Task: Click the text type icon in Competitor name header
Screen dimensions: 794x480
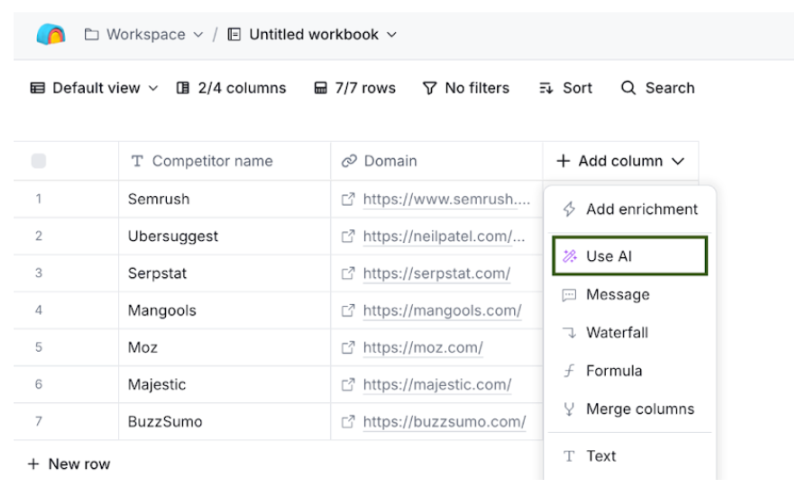Action: [137, 161]
